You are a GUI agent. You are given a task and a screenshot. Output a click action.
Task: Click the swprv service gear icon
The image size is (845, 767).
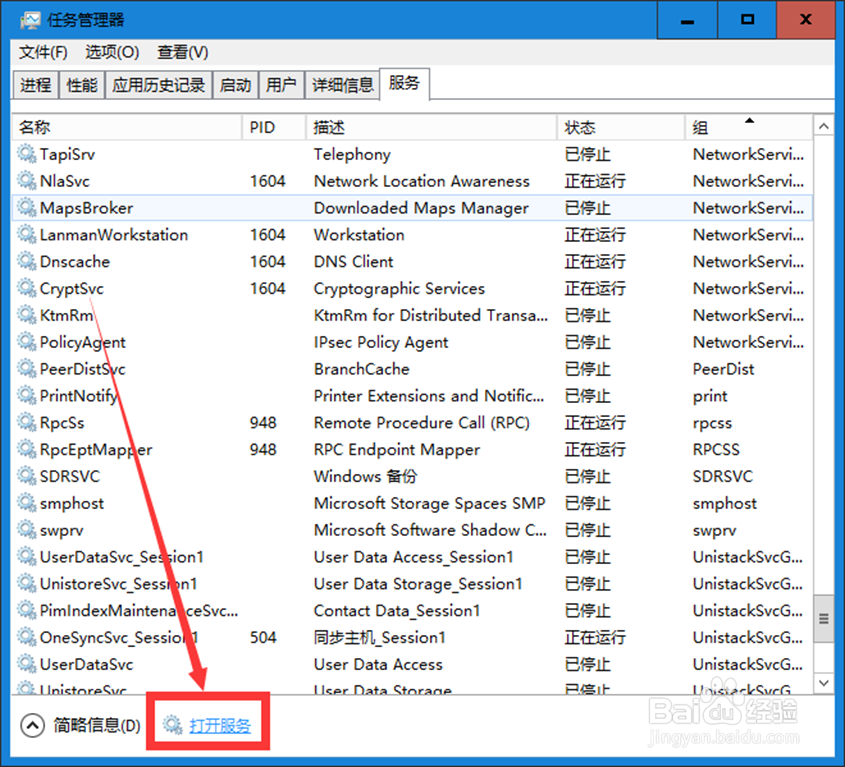25,530
